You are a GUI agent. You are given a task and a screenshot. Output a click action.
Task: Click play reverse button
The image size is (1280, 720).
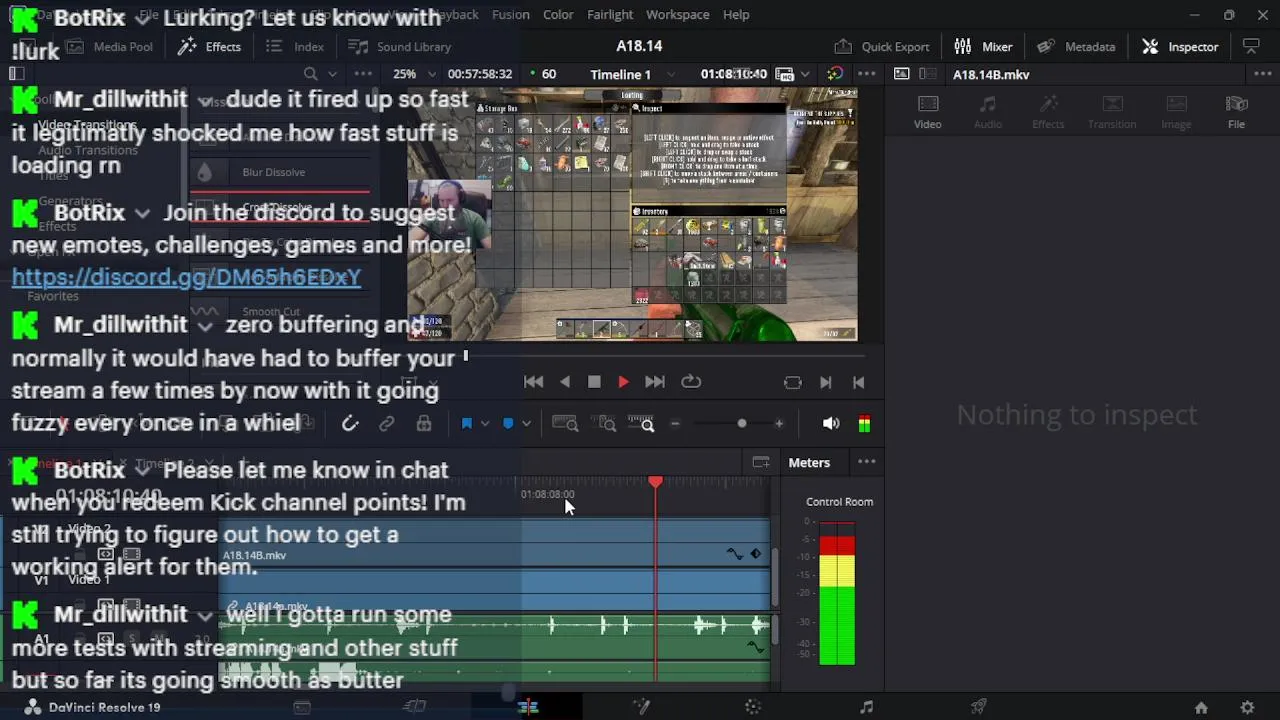[x=565, y=382]
